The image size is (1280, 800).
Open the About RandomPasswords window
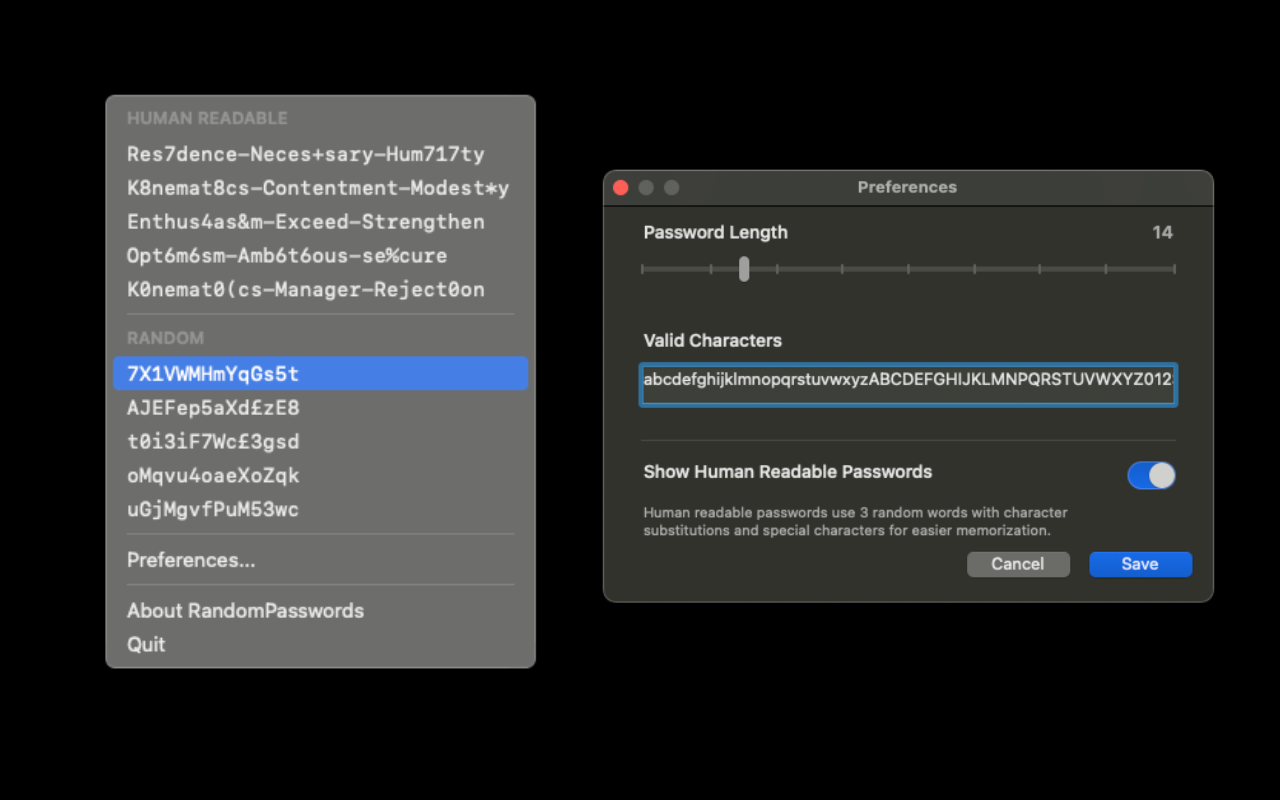[246, 611]
